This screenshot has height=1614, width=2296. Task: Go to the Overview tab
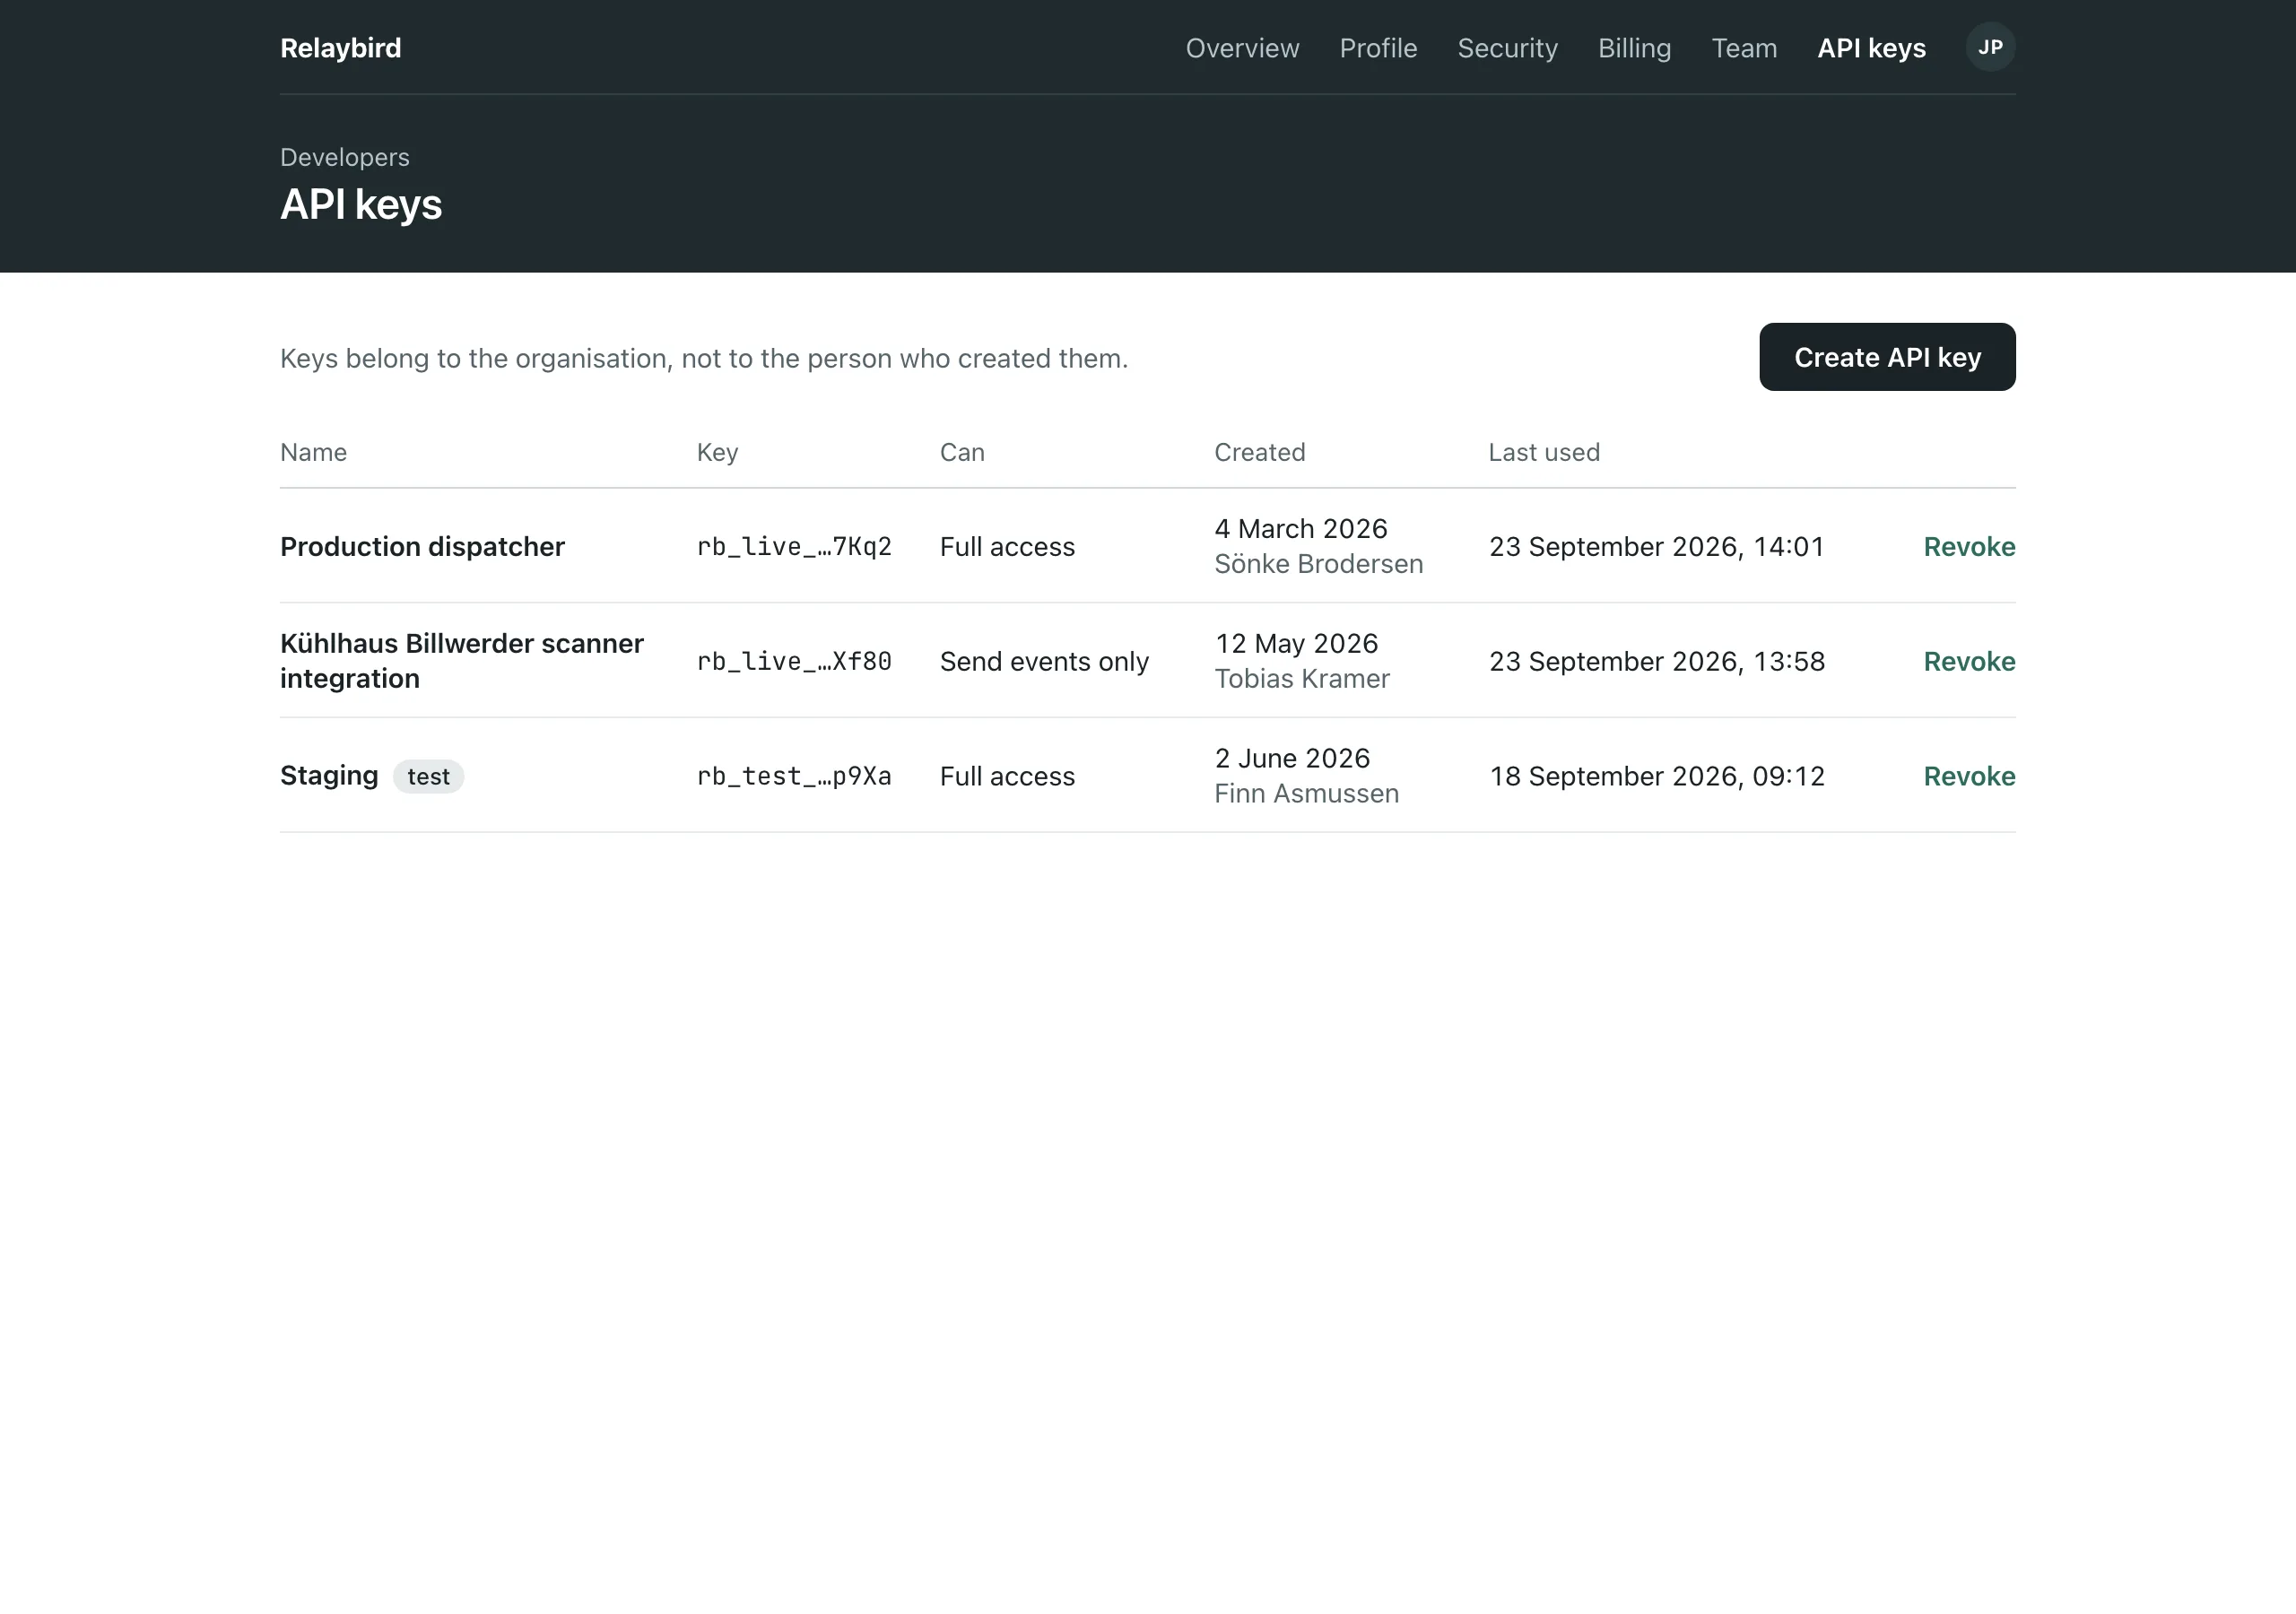pos(1242,48)
